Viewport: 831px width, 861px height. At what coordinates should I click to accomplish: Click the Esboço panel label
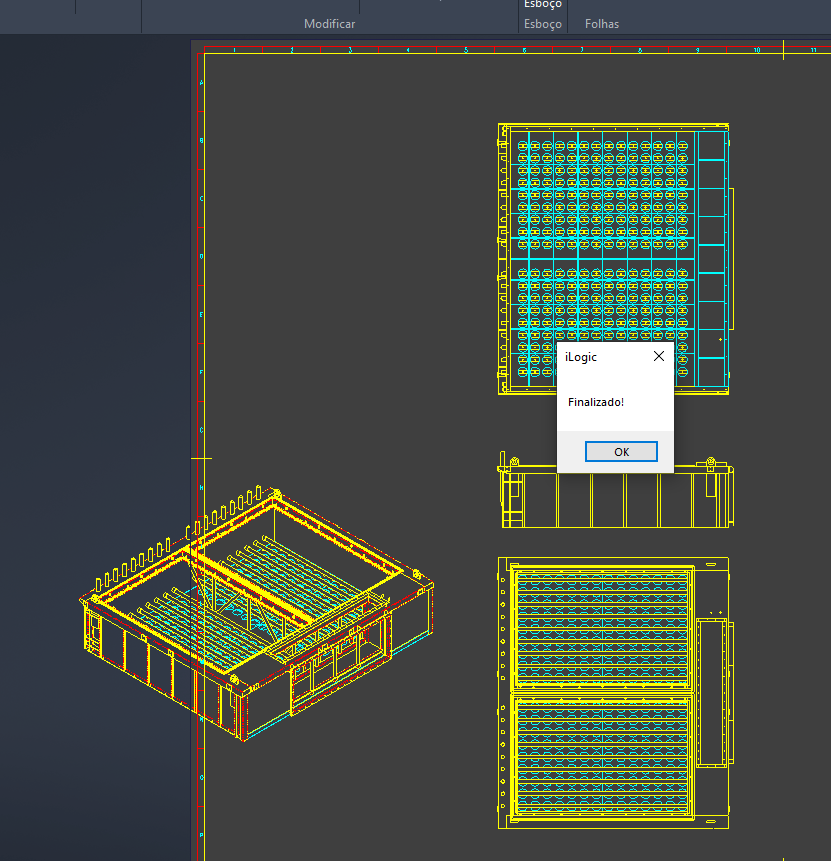click(543, 24)
